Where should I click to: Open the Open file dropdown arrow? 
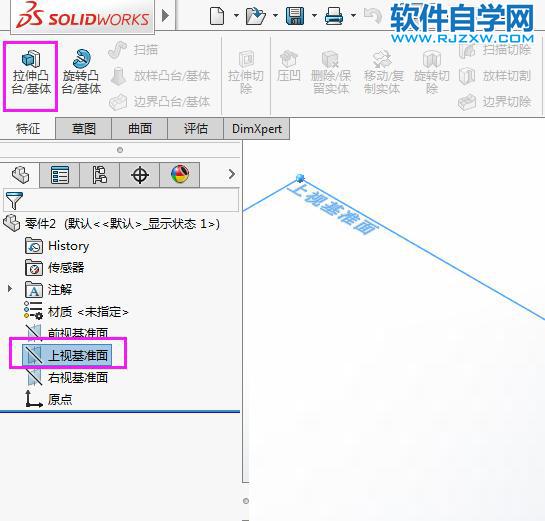pyautogui.click(x=275, y=15)
